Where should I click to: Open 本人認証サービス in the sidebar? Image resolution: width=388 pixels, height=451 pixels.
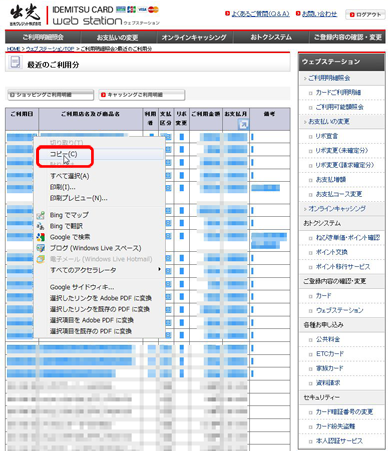pyautogui.click(x=339, y=441)
